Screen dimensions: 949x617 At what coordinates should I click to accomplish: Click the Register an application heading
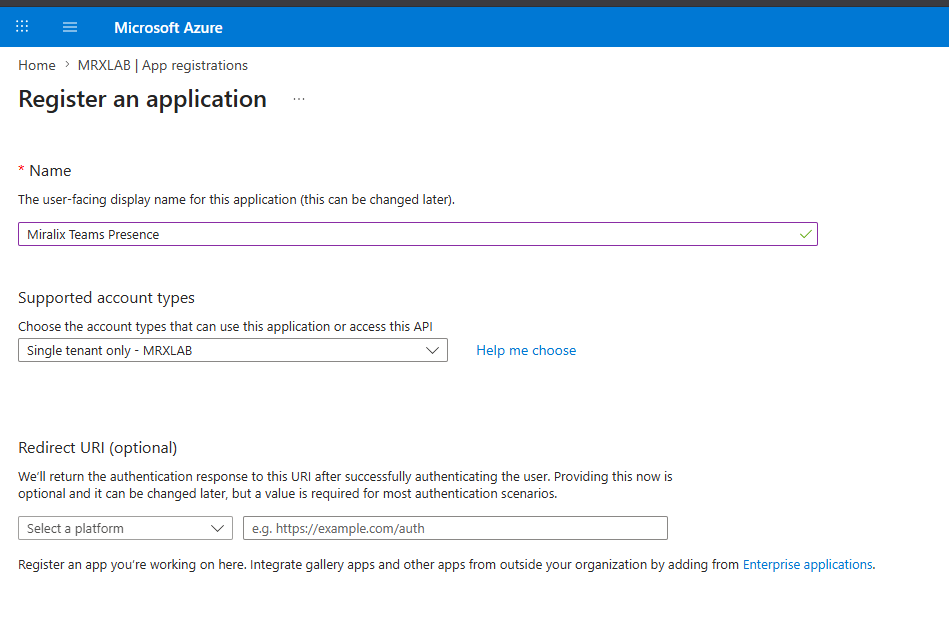click(x=142, y=99)
